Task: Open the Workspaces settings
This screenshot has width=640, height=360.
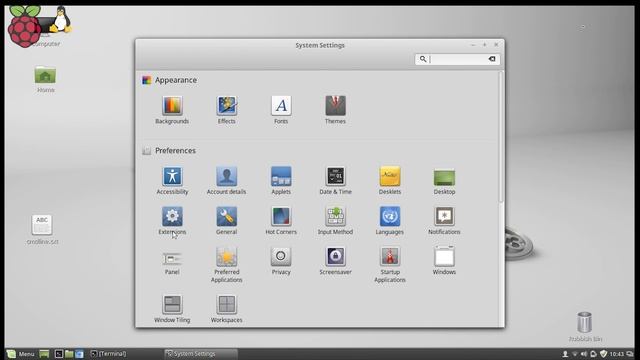Action: (227, 309)
